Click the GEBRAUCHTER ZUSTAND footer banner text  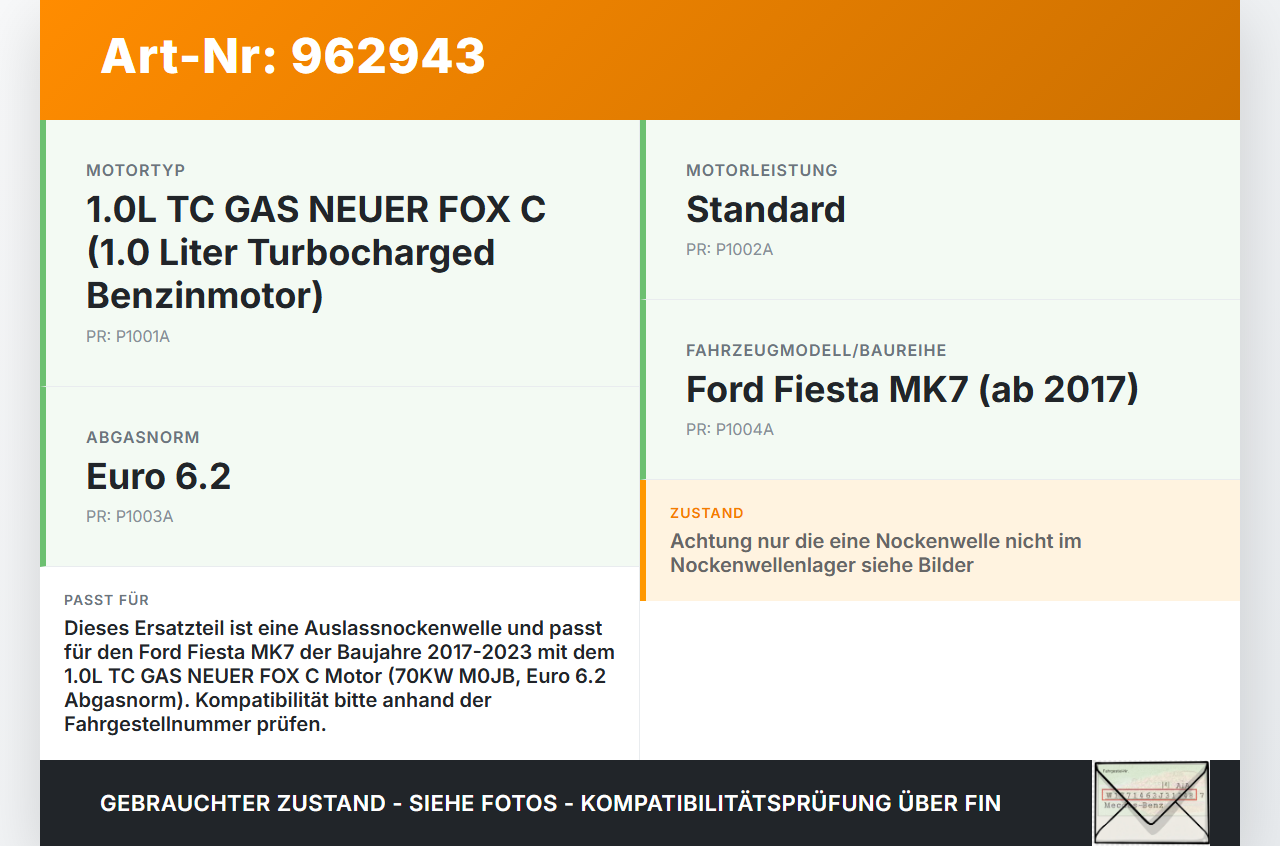[550, 803]
